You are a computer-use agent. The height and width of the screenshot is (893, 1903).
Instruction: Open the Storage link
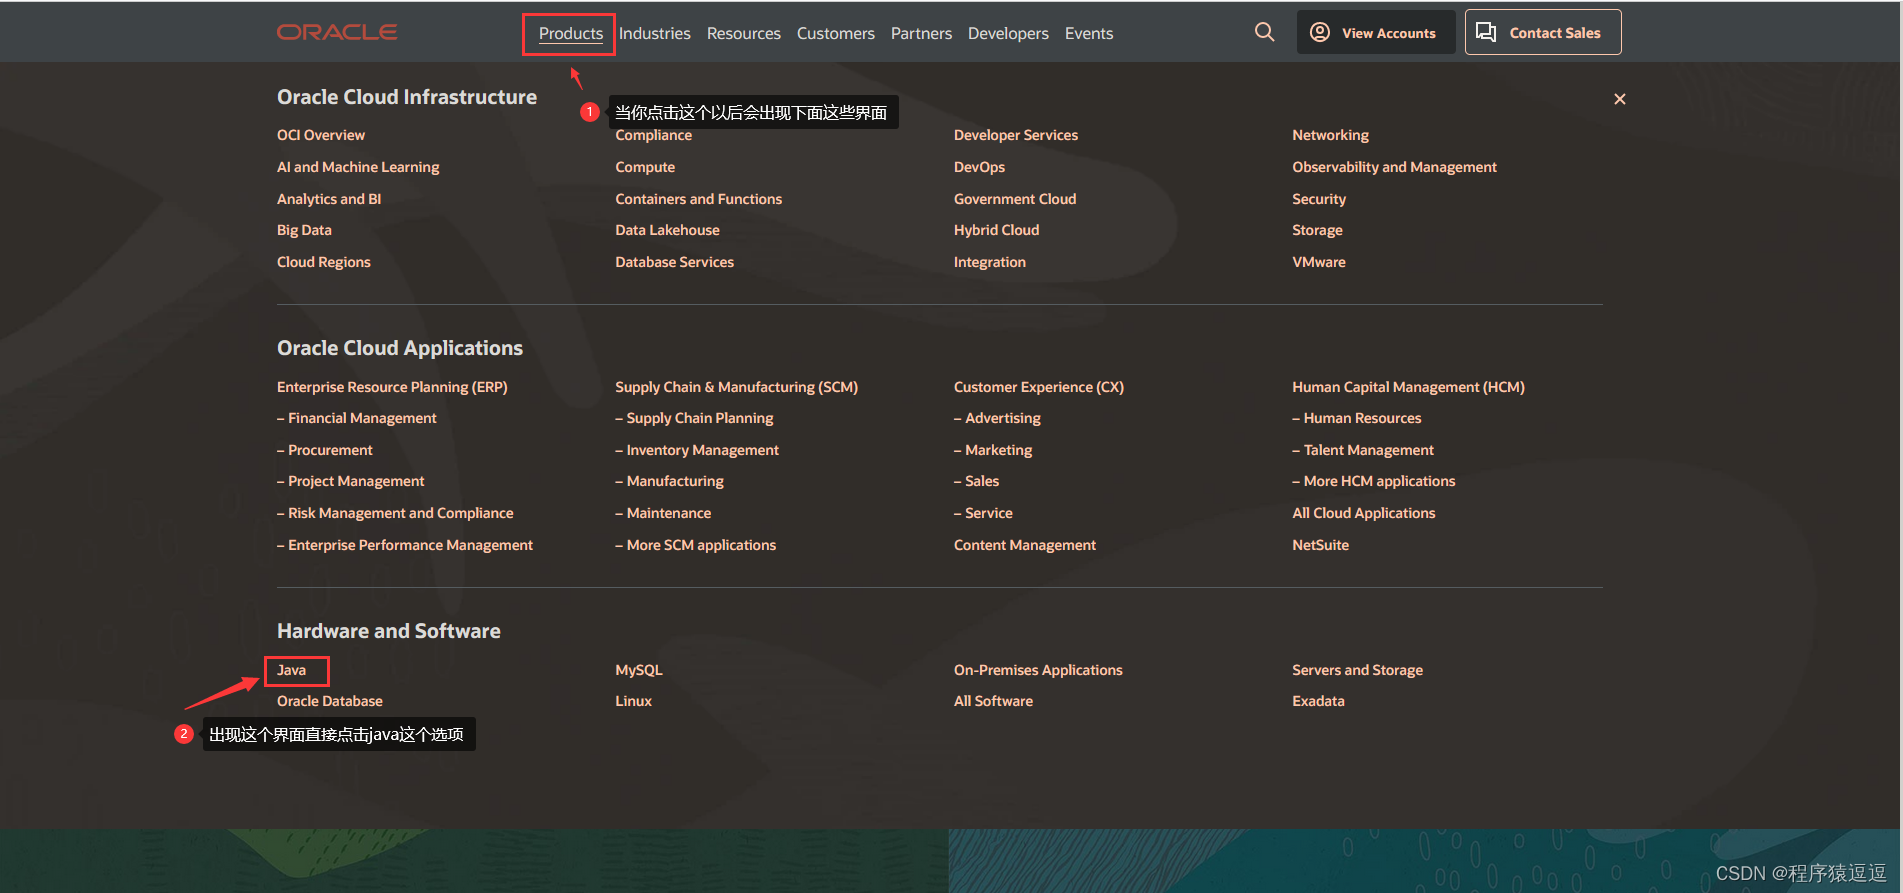click(1318, 230)
